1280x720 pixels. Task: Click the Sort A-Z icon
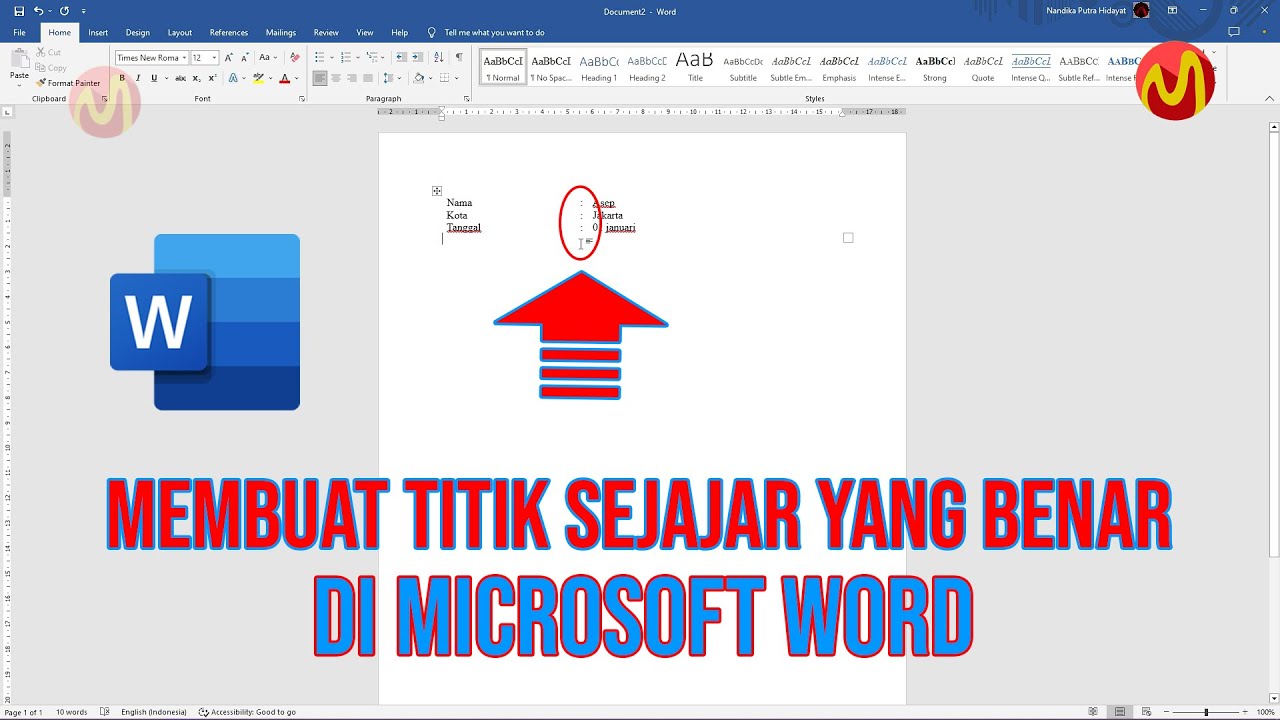439,58
